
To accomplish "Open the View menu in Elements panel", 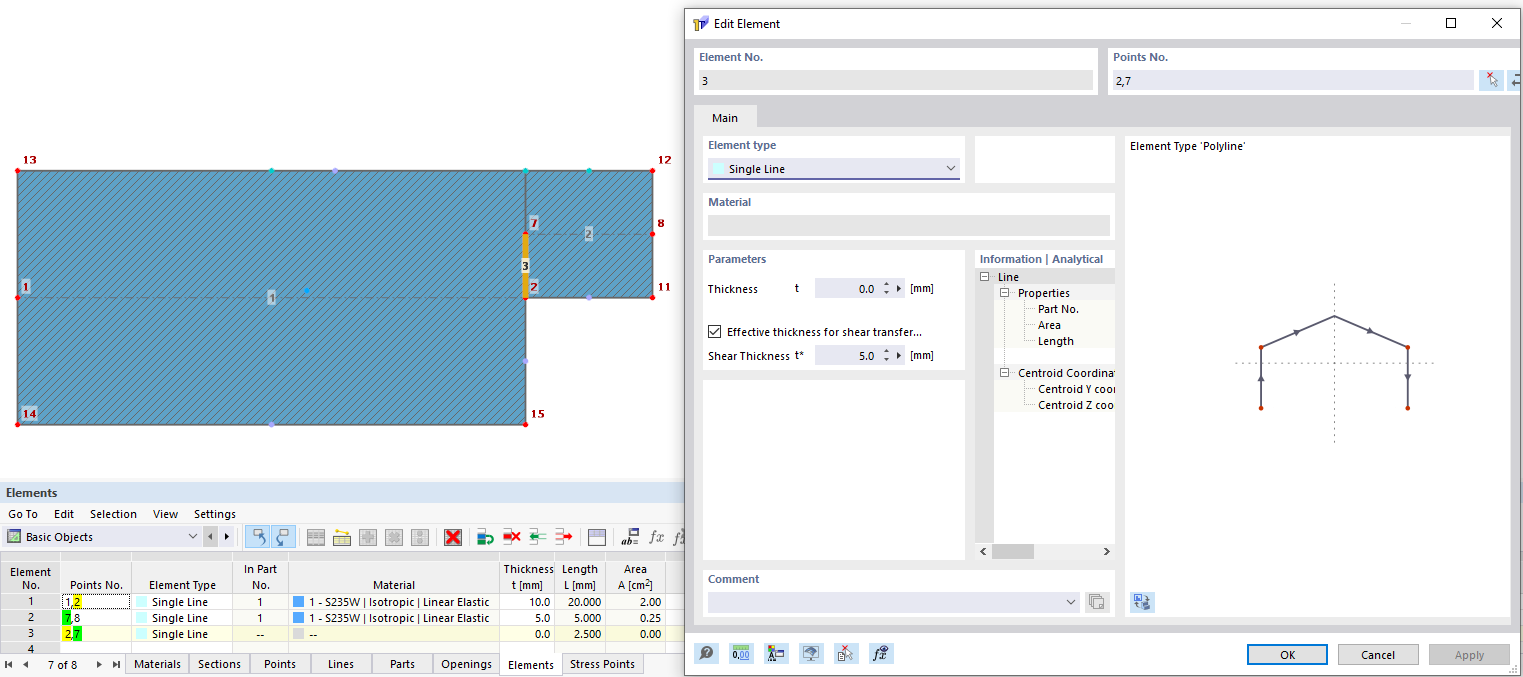I will tap(165, 514).
